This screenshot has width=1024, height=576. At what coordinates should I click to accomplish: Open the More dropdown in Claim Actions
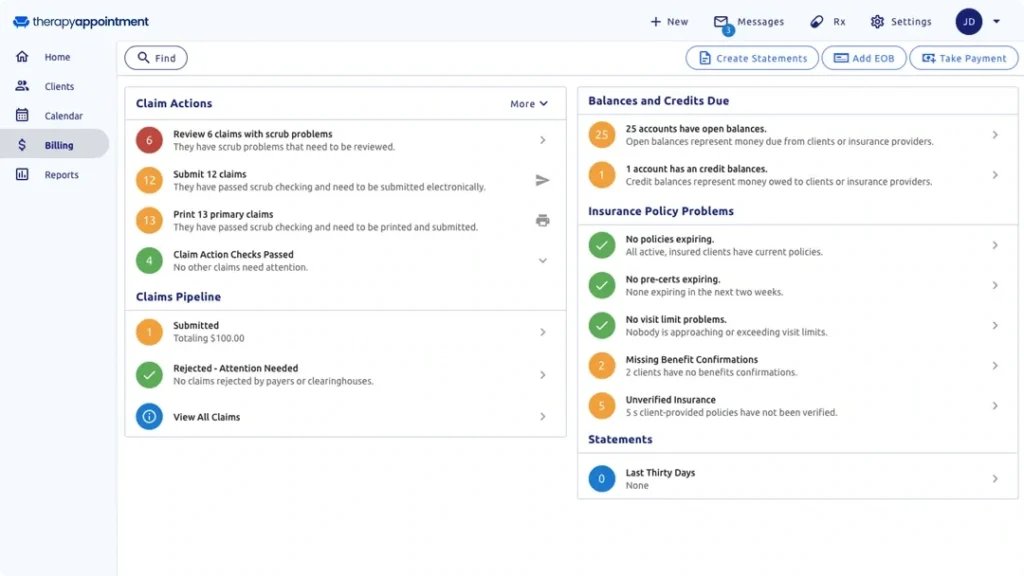click(x=529, y=103)
